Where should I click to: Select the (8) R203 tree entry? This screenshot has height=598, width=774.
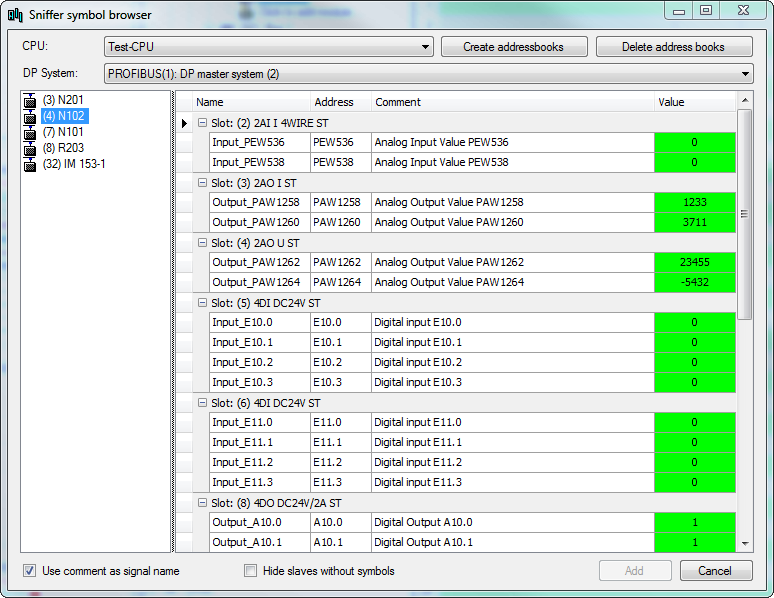click(x=63, y=148)
